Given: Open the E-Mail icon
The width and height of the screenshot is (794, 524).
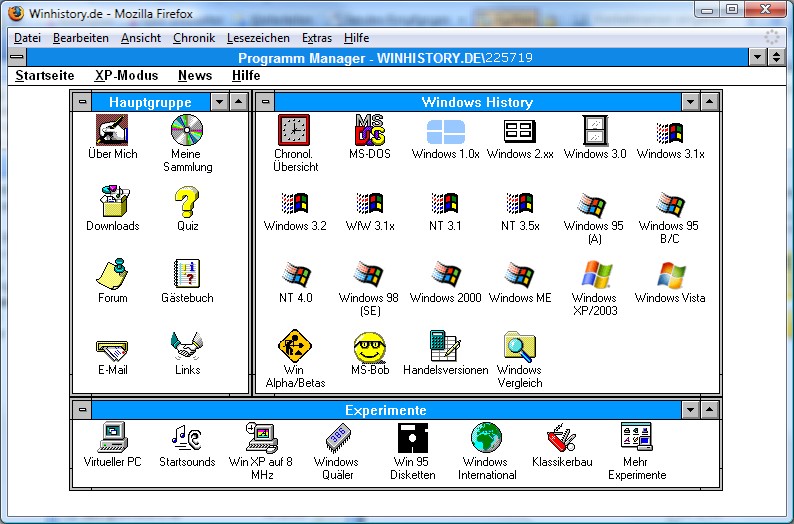Looking at the screenshot, I should pyautogui.click(x=112, y=349).
